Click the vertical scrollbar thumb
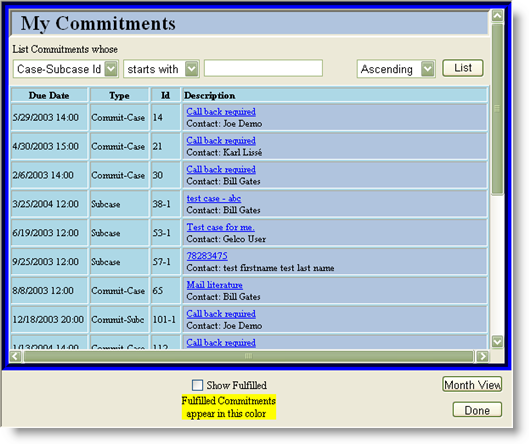529x444 pixels. (497, 109)
